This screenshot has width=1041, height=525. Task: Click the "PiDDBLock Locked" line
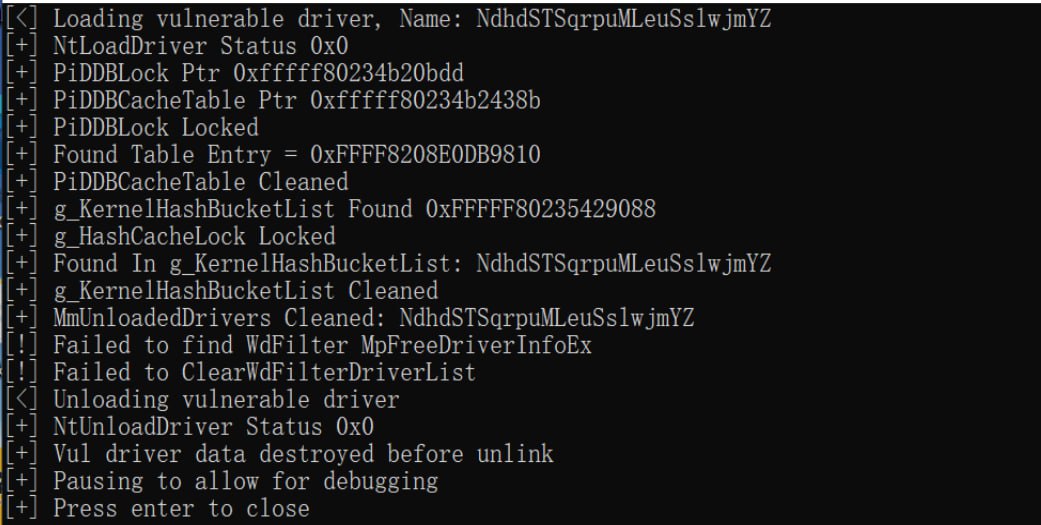point(155,127)
